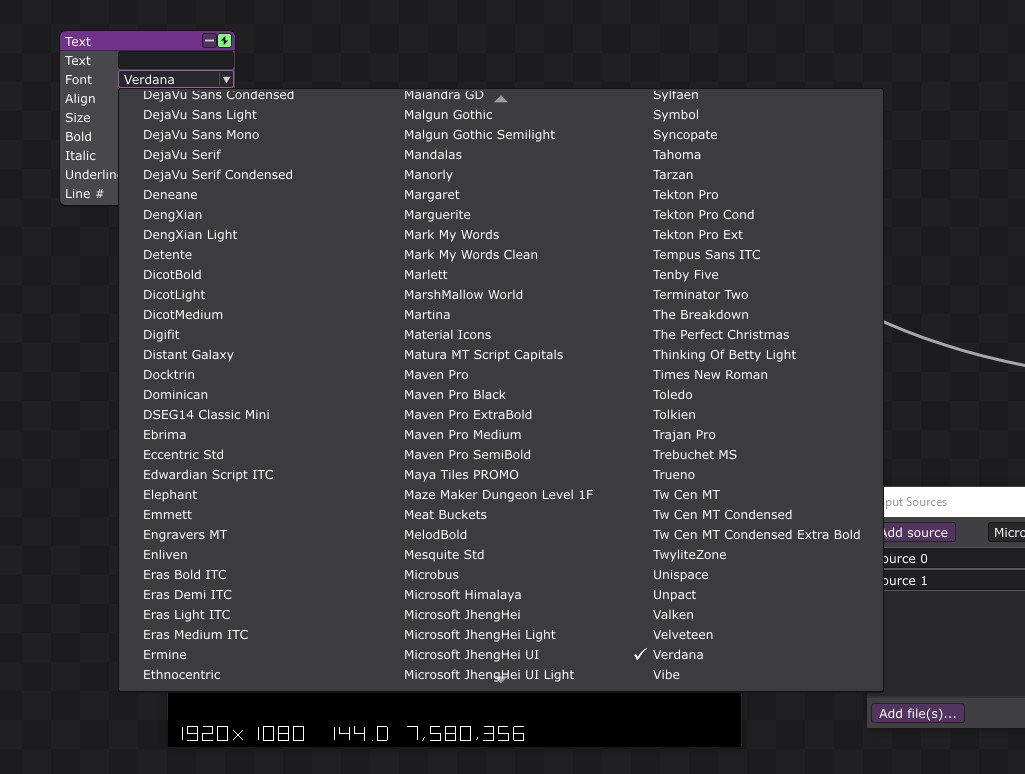Pick Velveteen font
The width and height of the screenshot is (1025, 774).
[682, 635]
